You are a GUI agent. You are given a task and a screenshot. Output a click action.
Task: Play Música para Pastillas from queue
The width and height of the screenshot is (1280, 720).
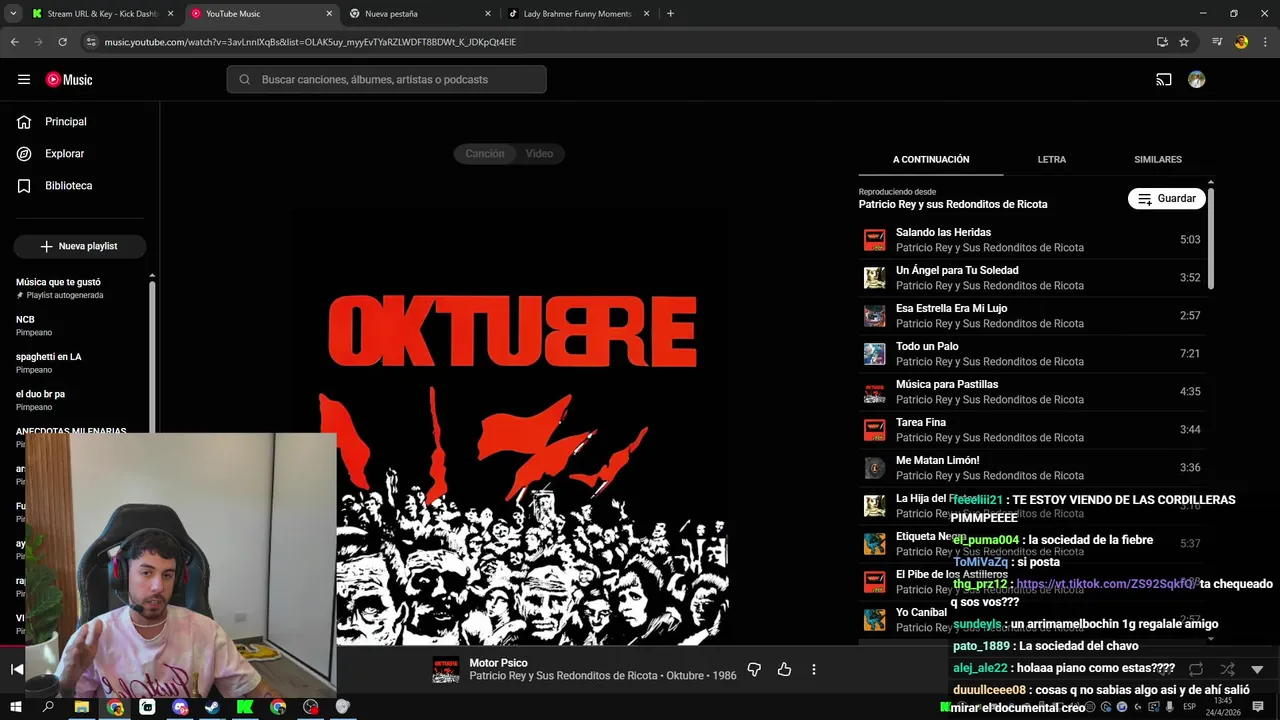[1032, 392]
